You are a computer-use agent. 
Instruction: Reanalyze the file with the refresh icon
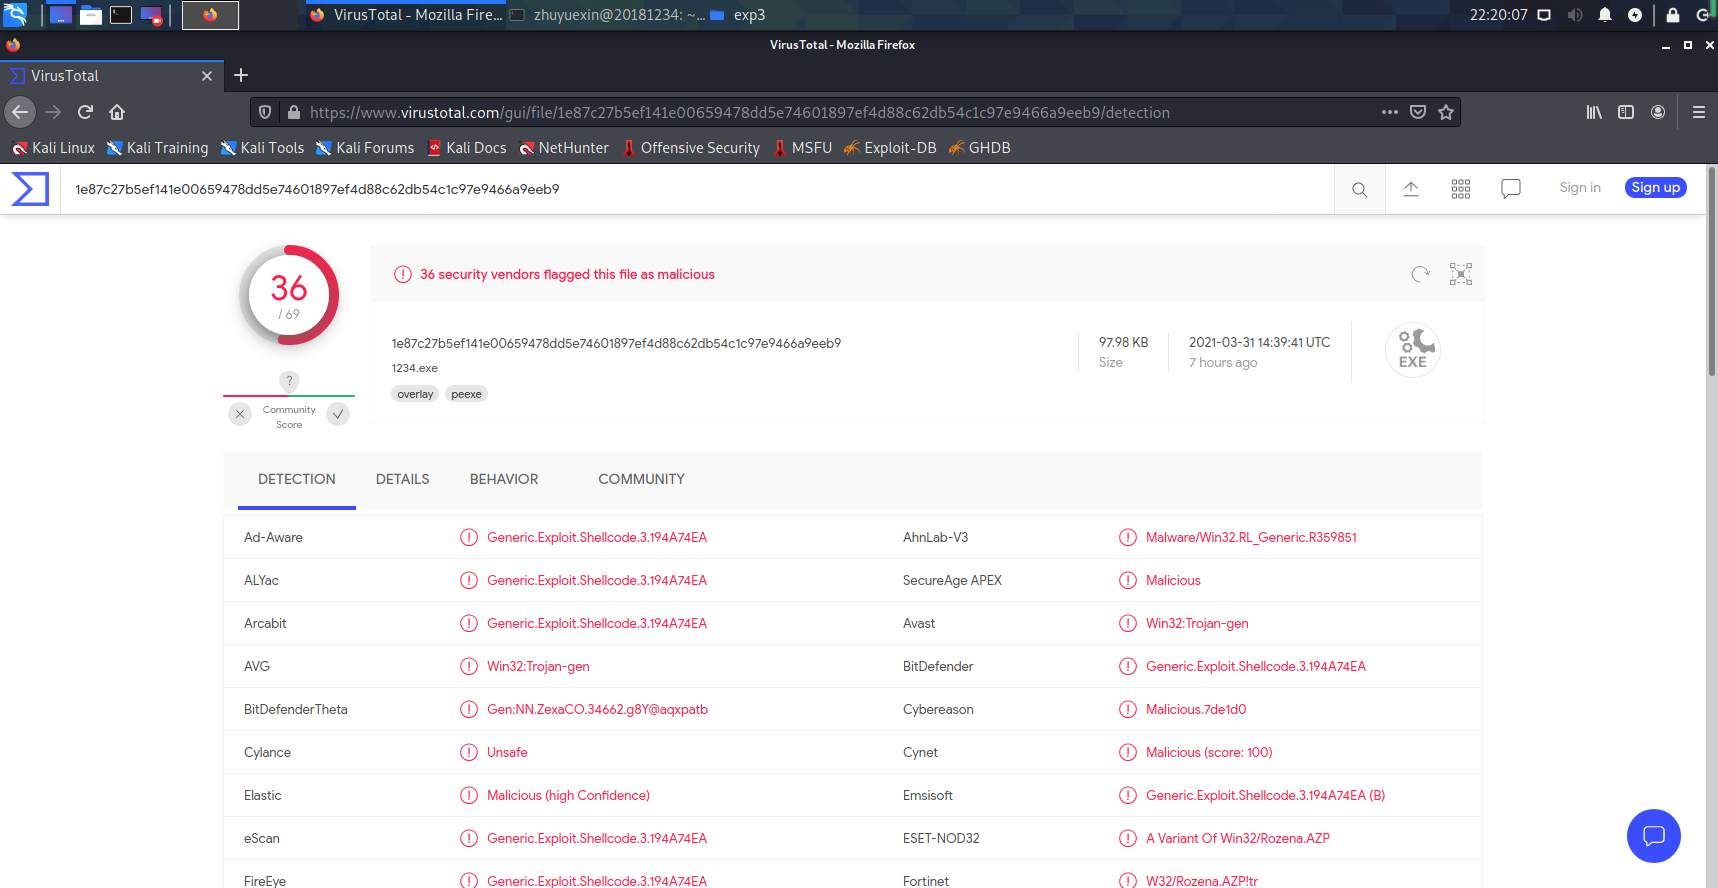click(1420, 274)
